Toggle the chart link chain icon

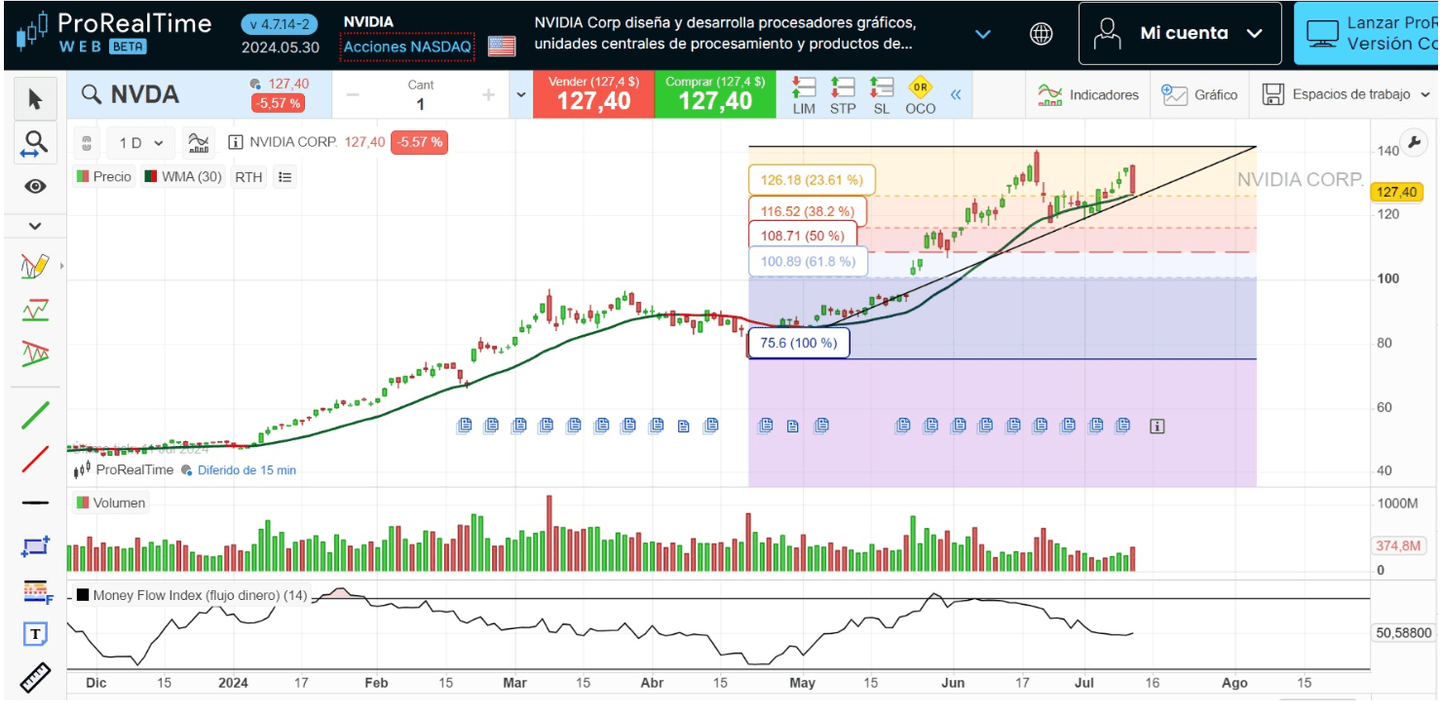click(x=87, y=143)
